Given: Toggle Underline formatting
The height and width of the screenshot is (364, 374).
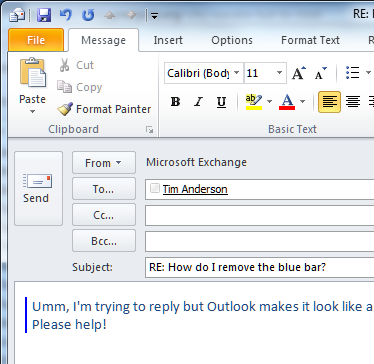Looking at the screenshot, I should click(x=221, y=102).
